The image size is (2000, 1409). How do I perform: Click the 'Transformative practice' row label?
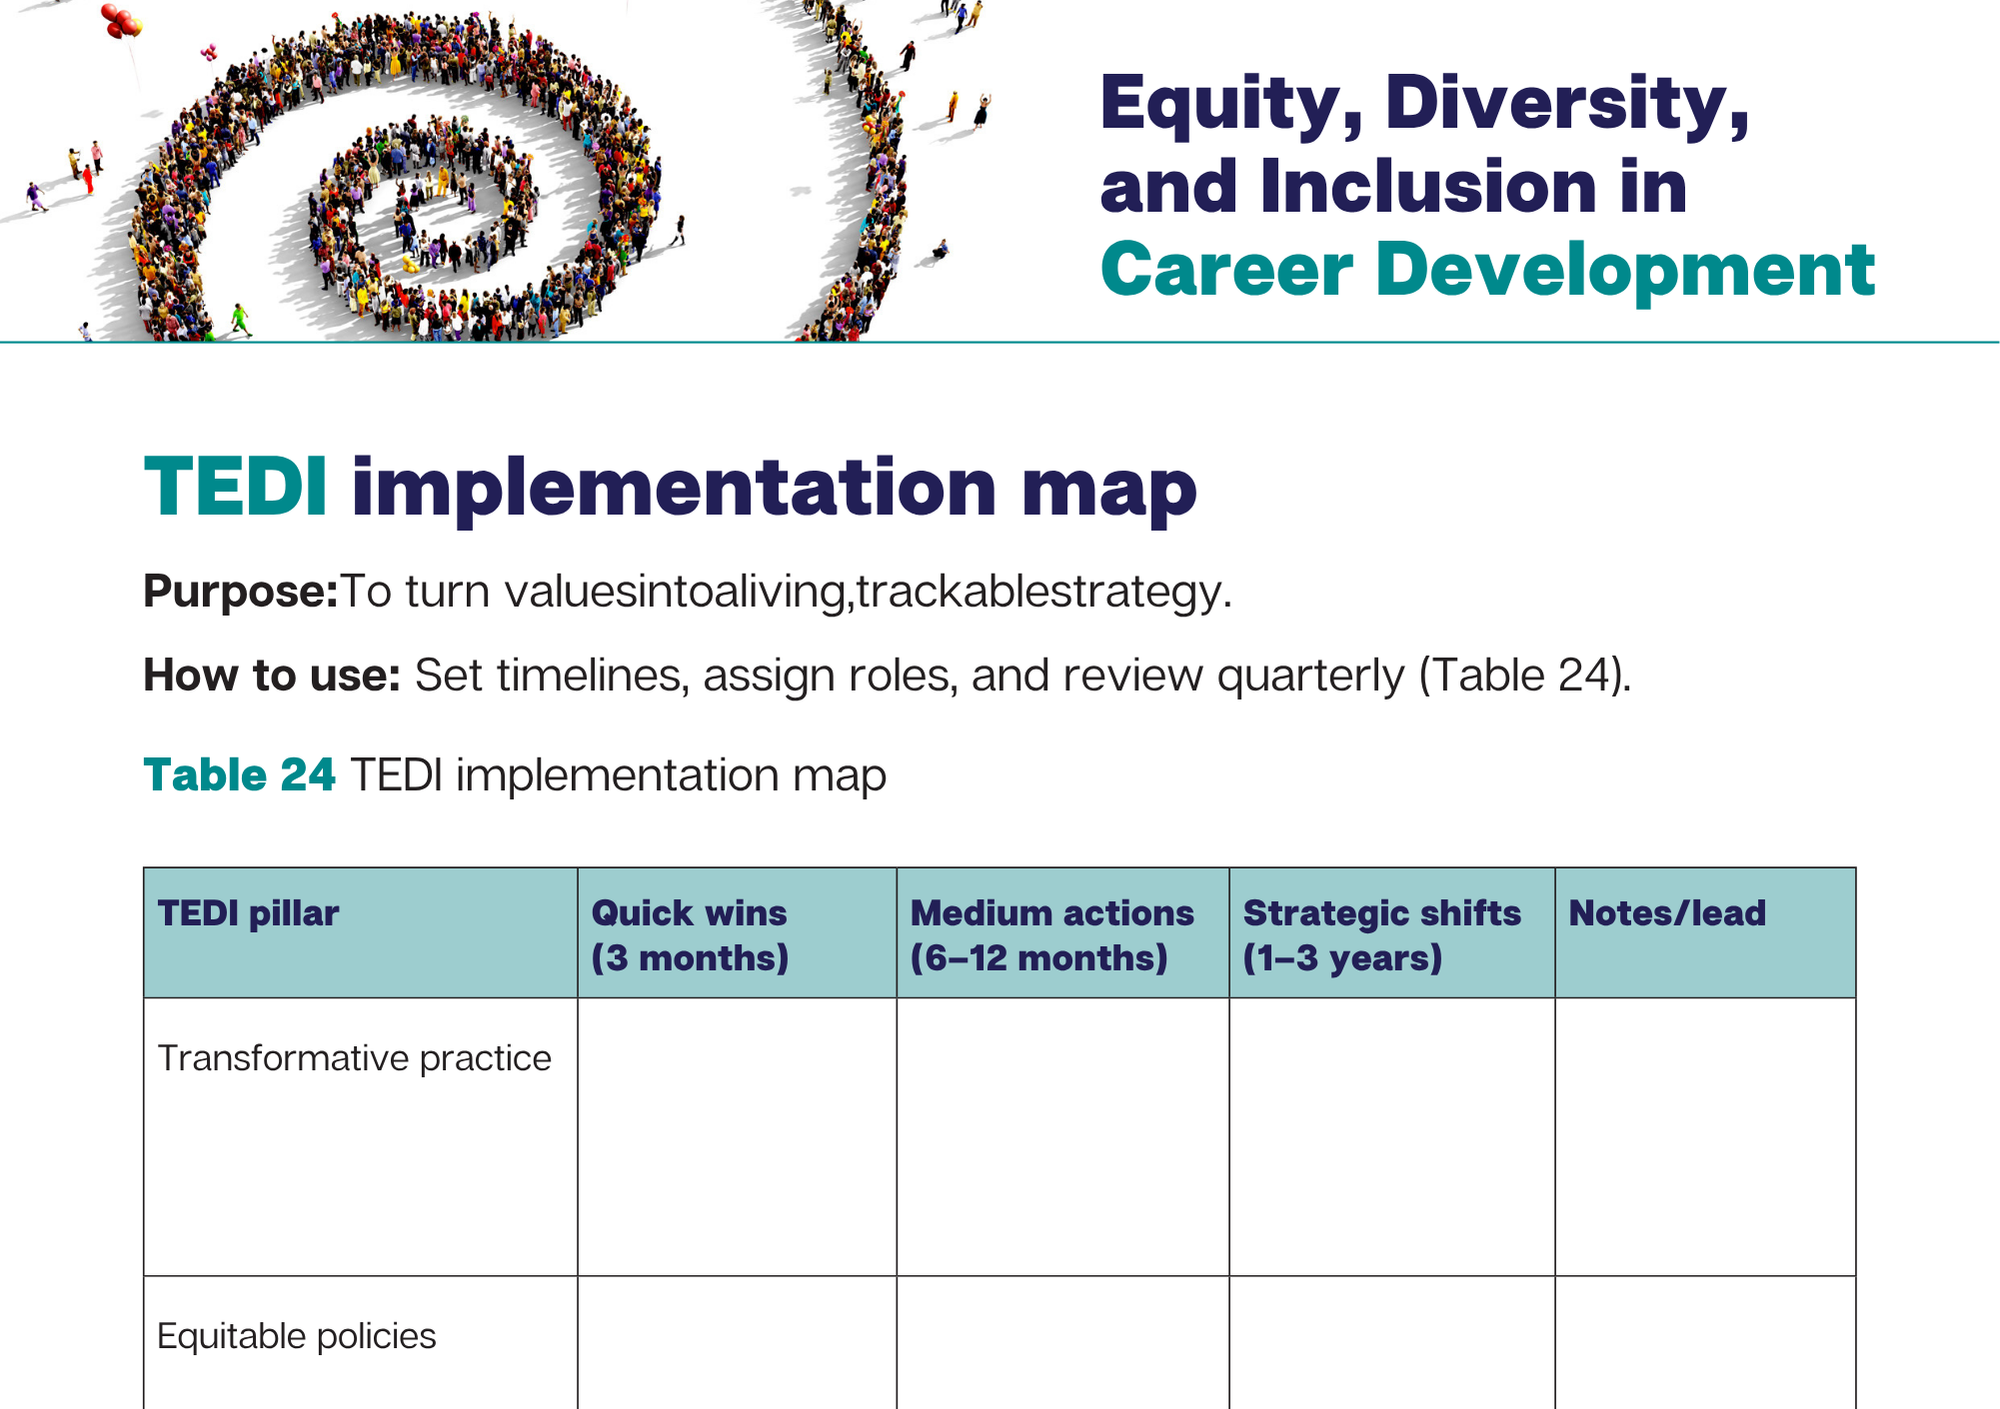coord(354,1058)
